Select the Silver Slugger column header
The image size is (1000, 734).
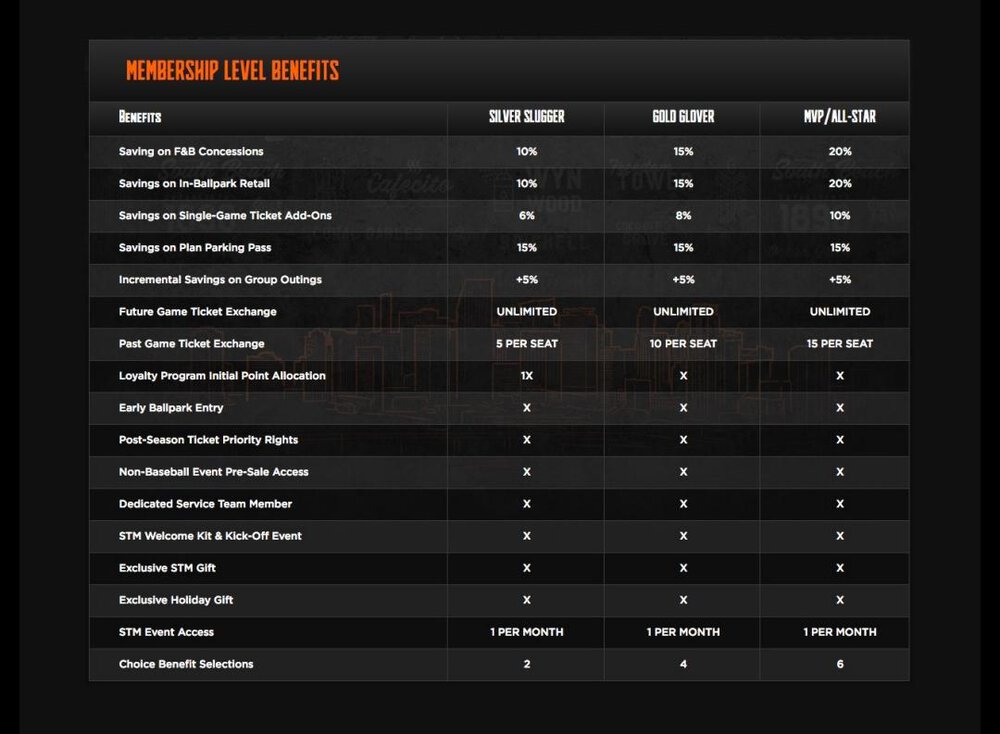point(527,117)
